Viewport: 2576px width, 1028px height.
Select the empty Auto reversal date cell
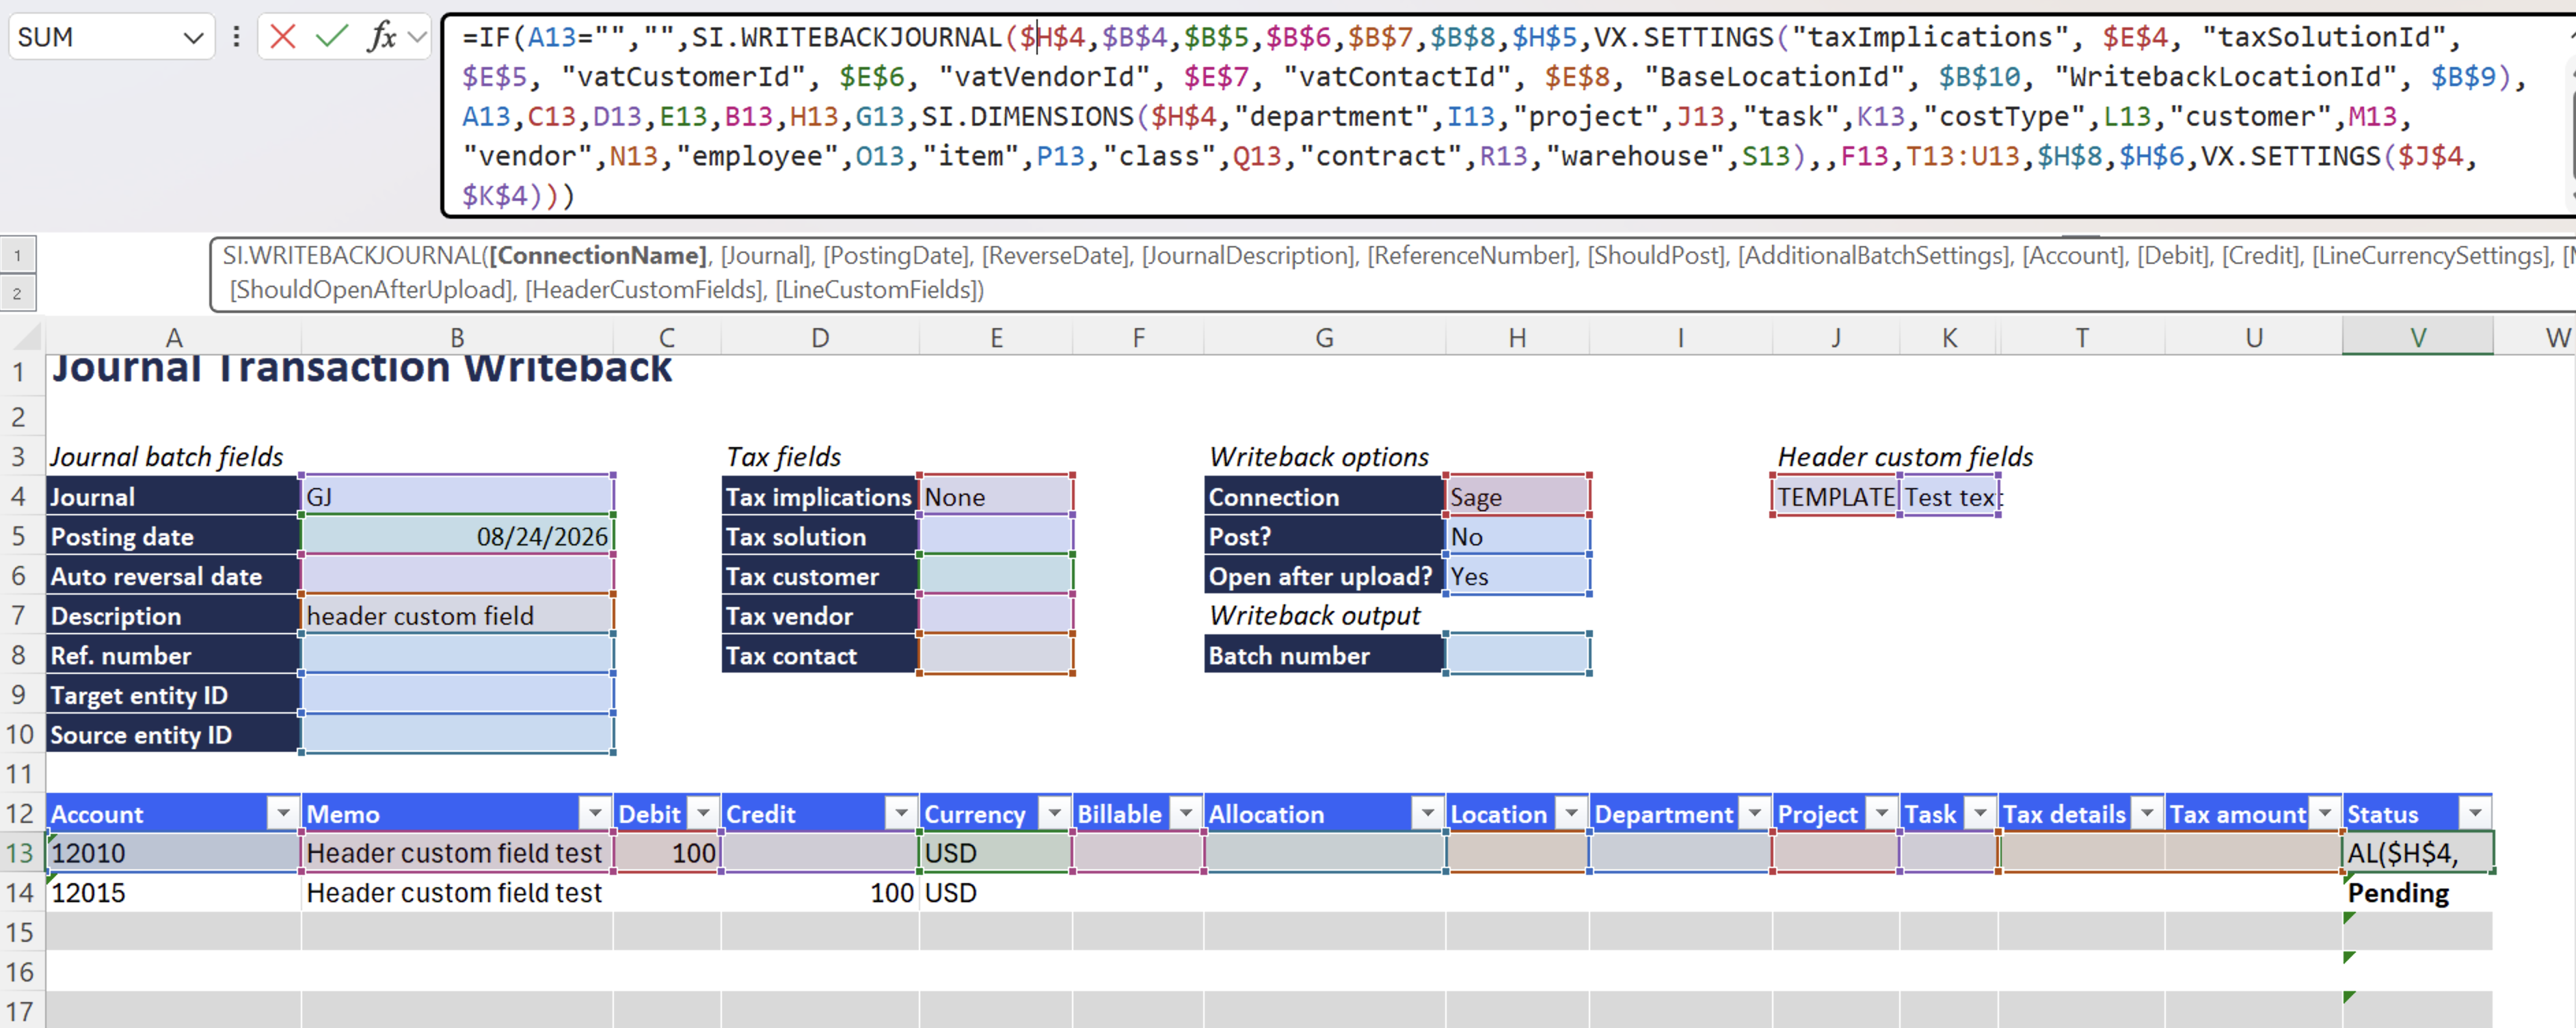457,575
